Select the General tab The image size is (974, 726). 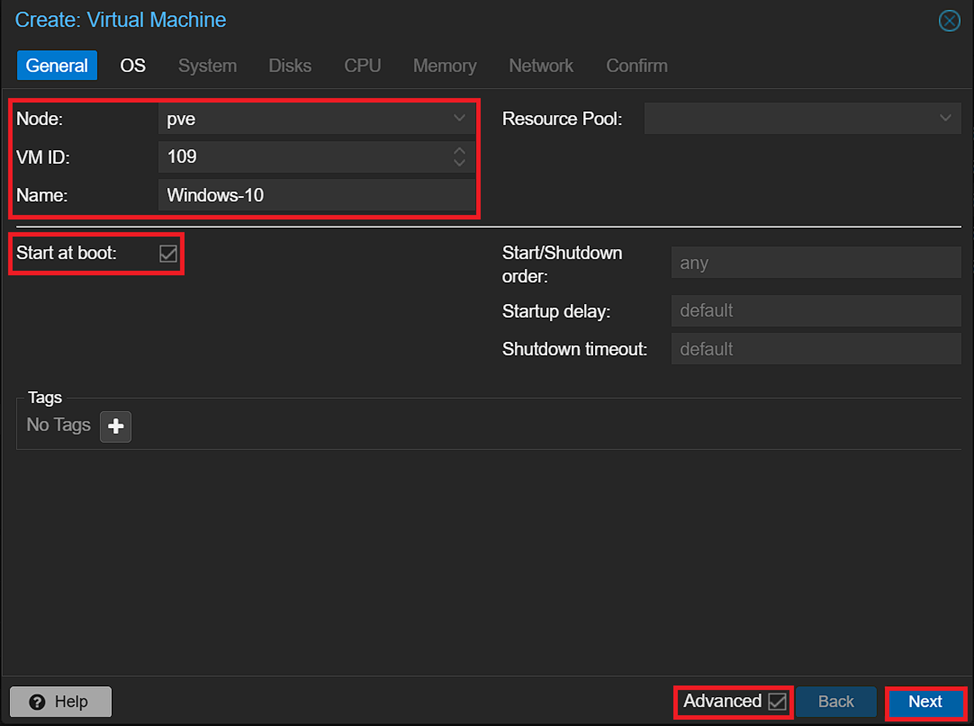57,66
